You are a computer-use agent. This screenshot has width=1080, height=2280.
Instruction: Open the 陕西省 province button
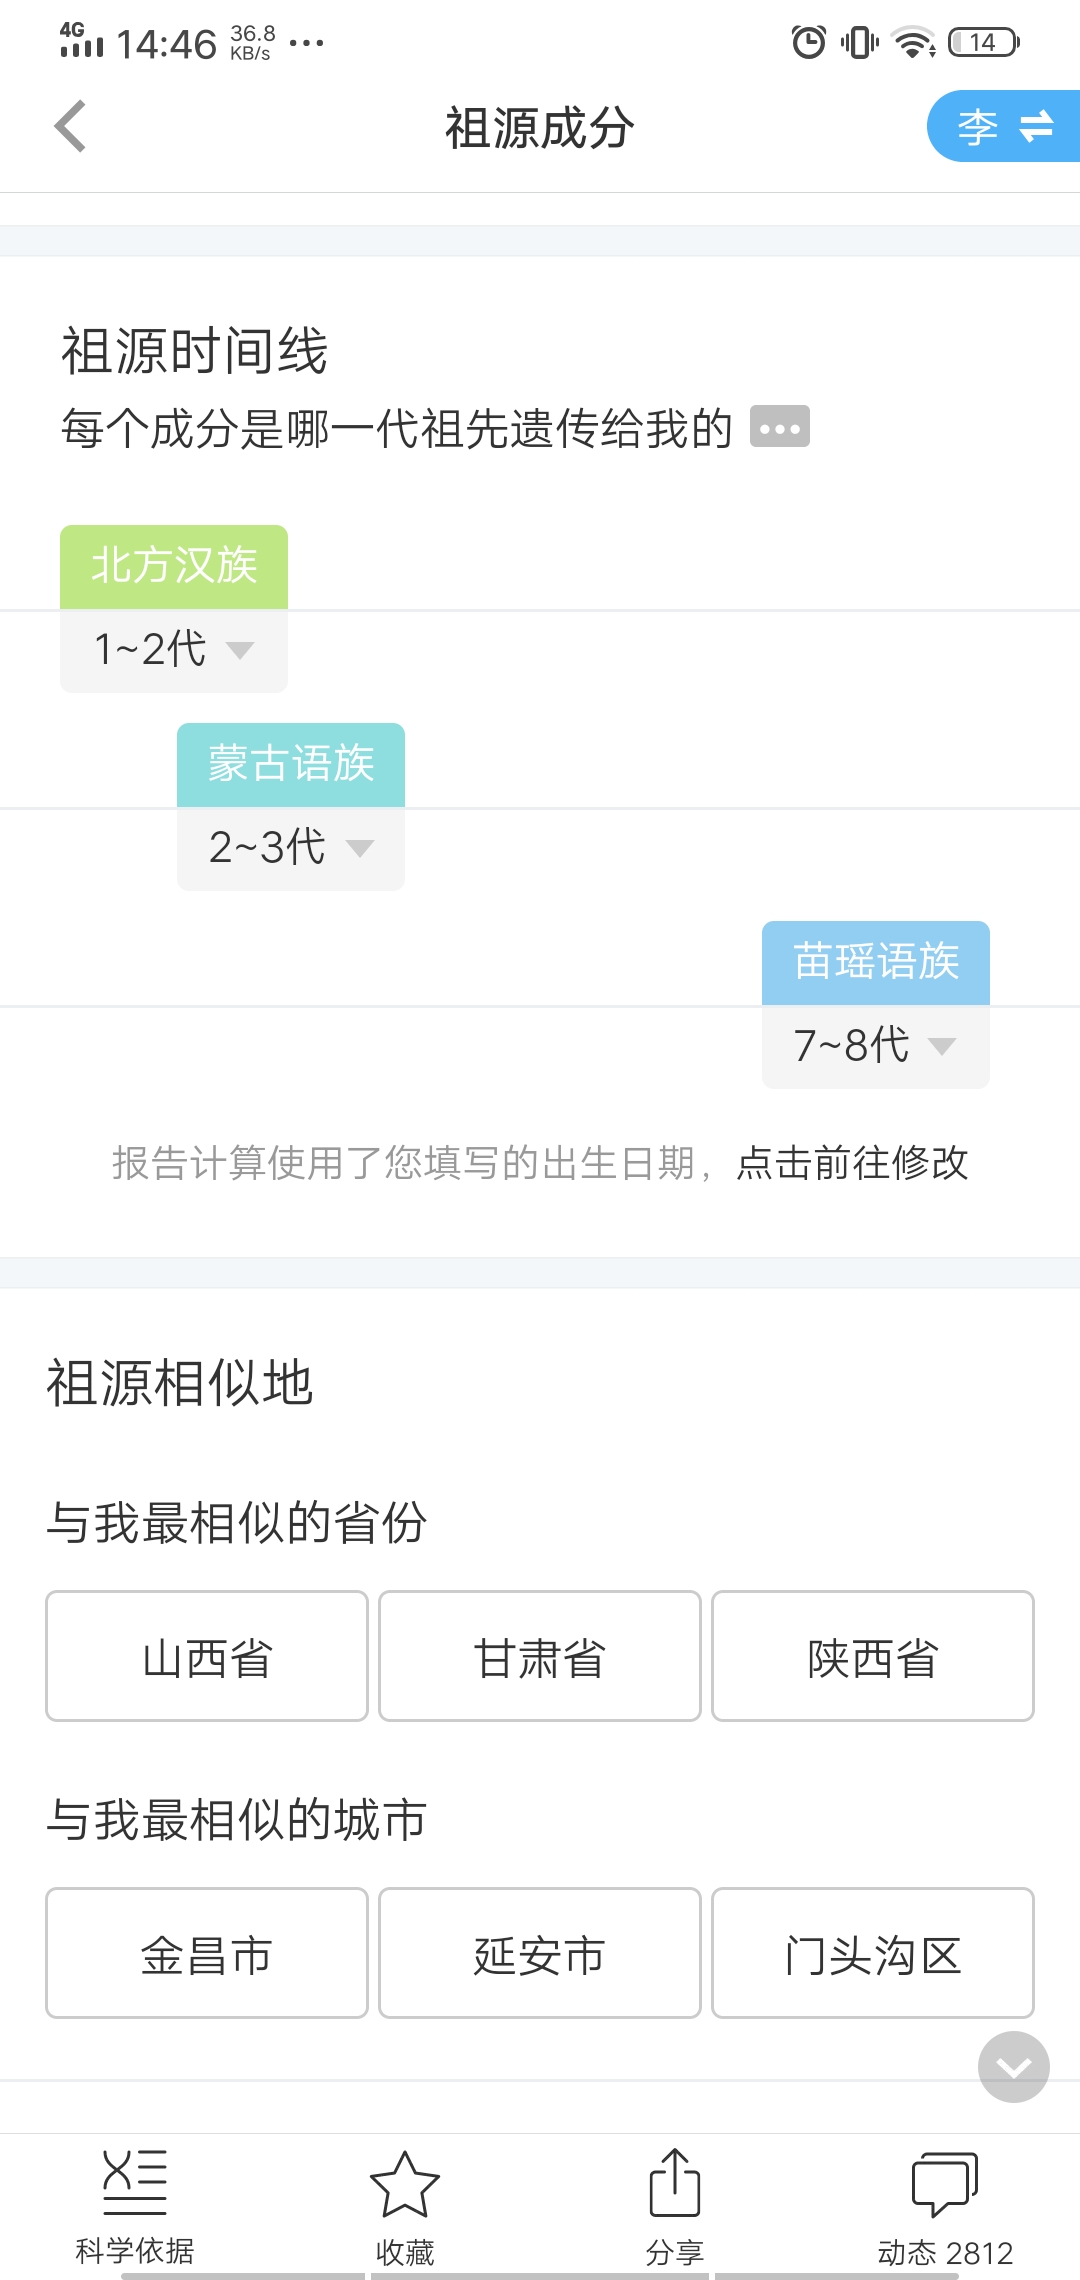pos(873,1656)
